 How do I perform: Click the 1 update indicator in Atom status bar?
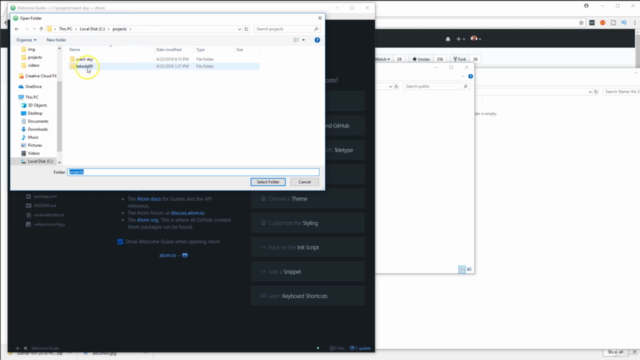(x=360, y=349)
